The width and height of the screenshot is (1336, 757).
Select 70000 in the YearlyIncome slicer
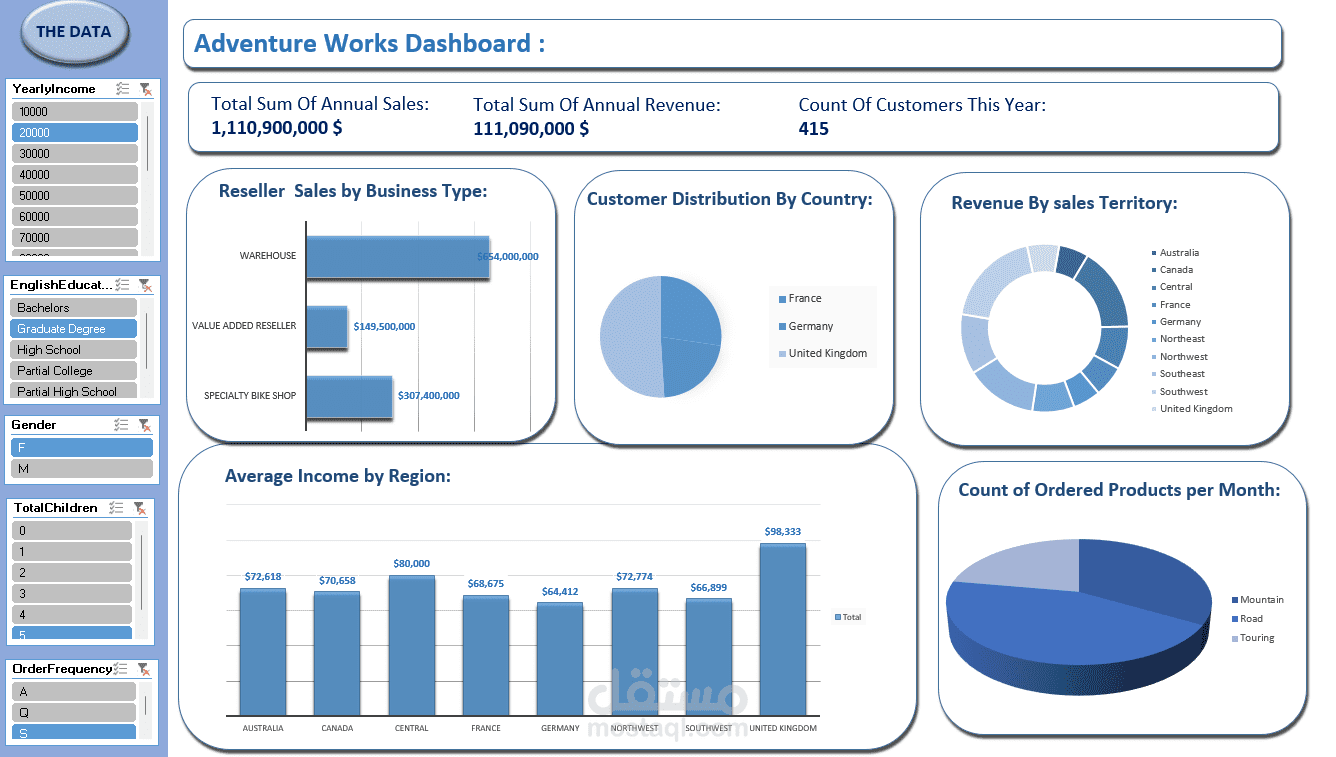coord(75,237)
